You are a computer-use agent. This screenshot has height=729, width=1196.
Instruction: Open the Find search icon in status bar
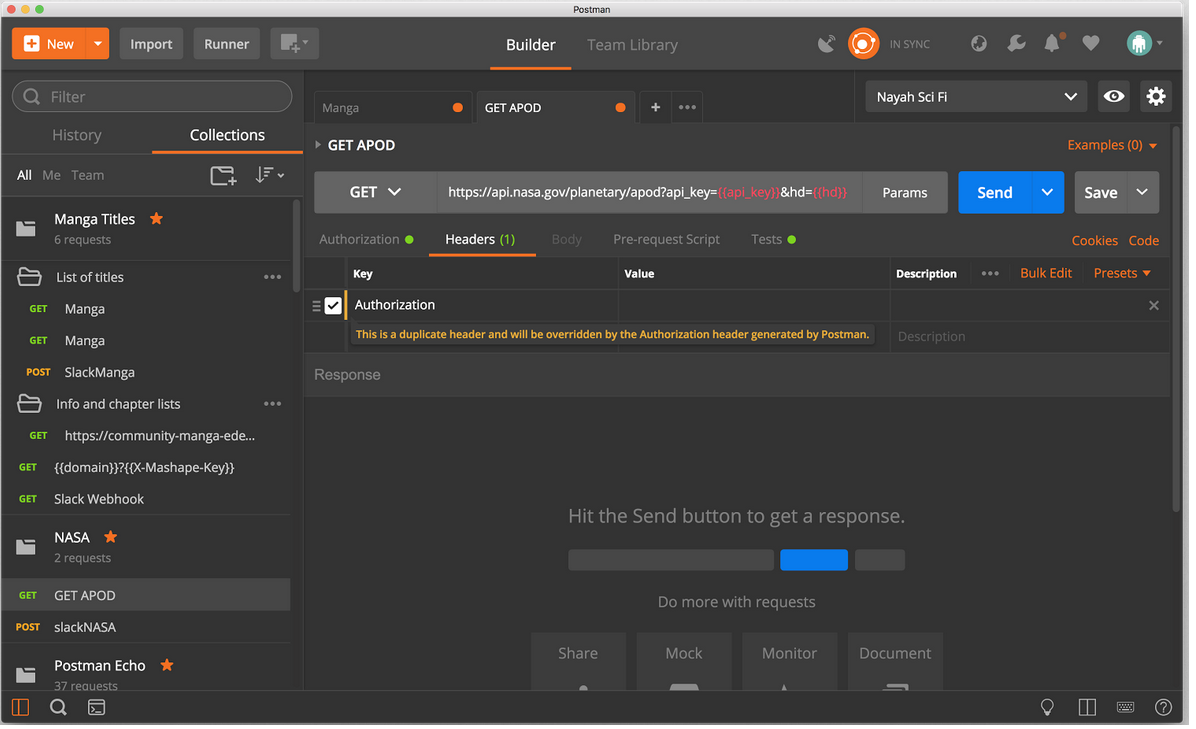click(x=58, y=708)
